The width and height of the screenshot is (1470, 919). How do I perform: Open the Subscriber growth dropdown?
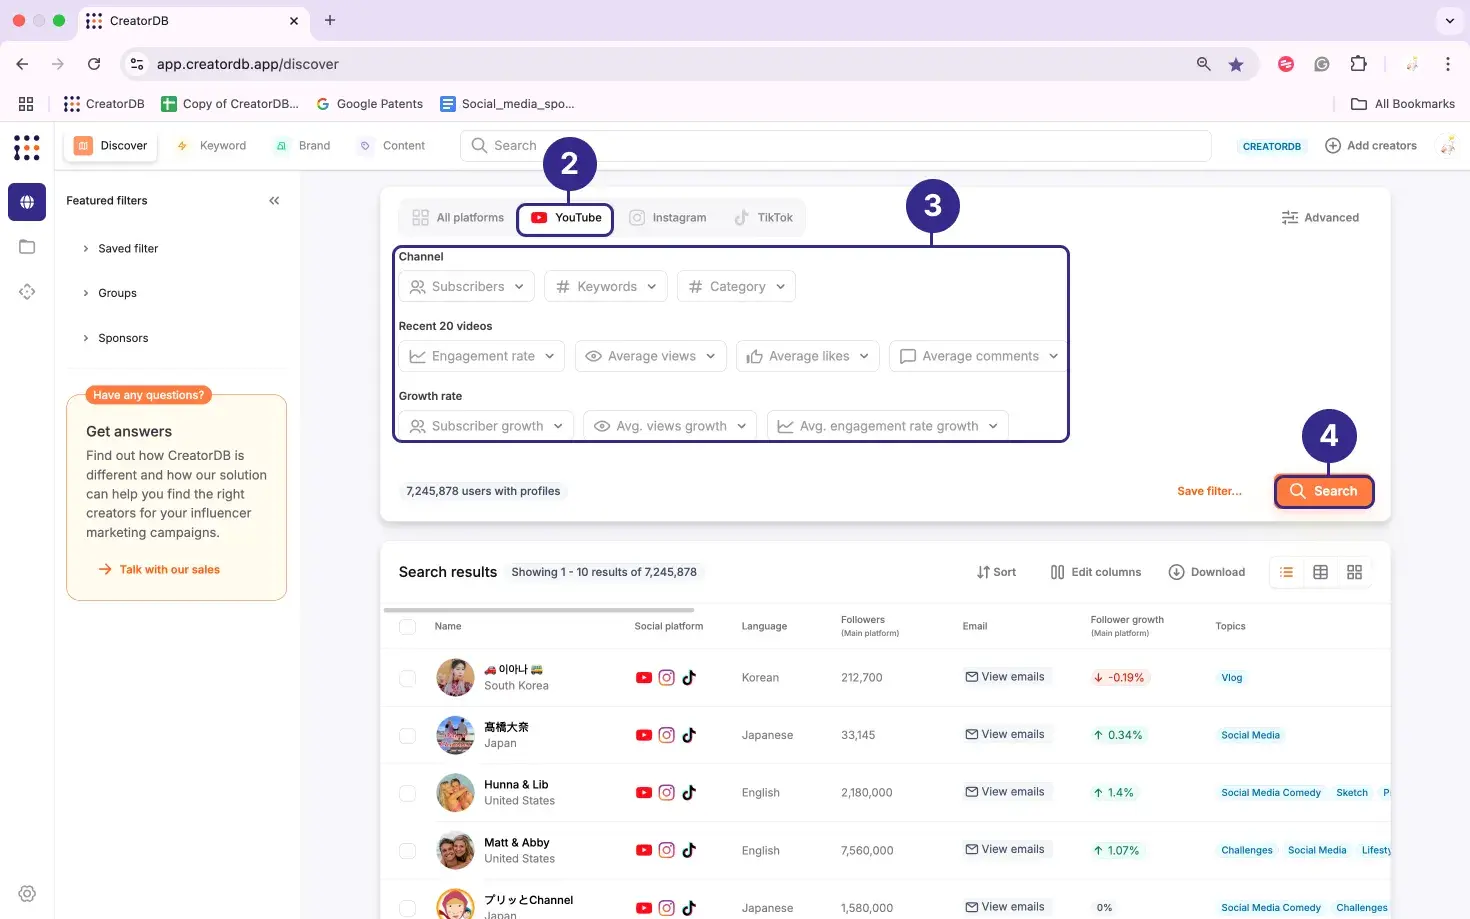point(486,426)
